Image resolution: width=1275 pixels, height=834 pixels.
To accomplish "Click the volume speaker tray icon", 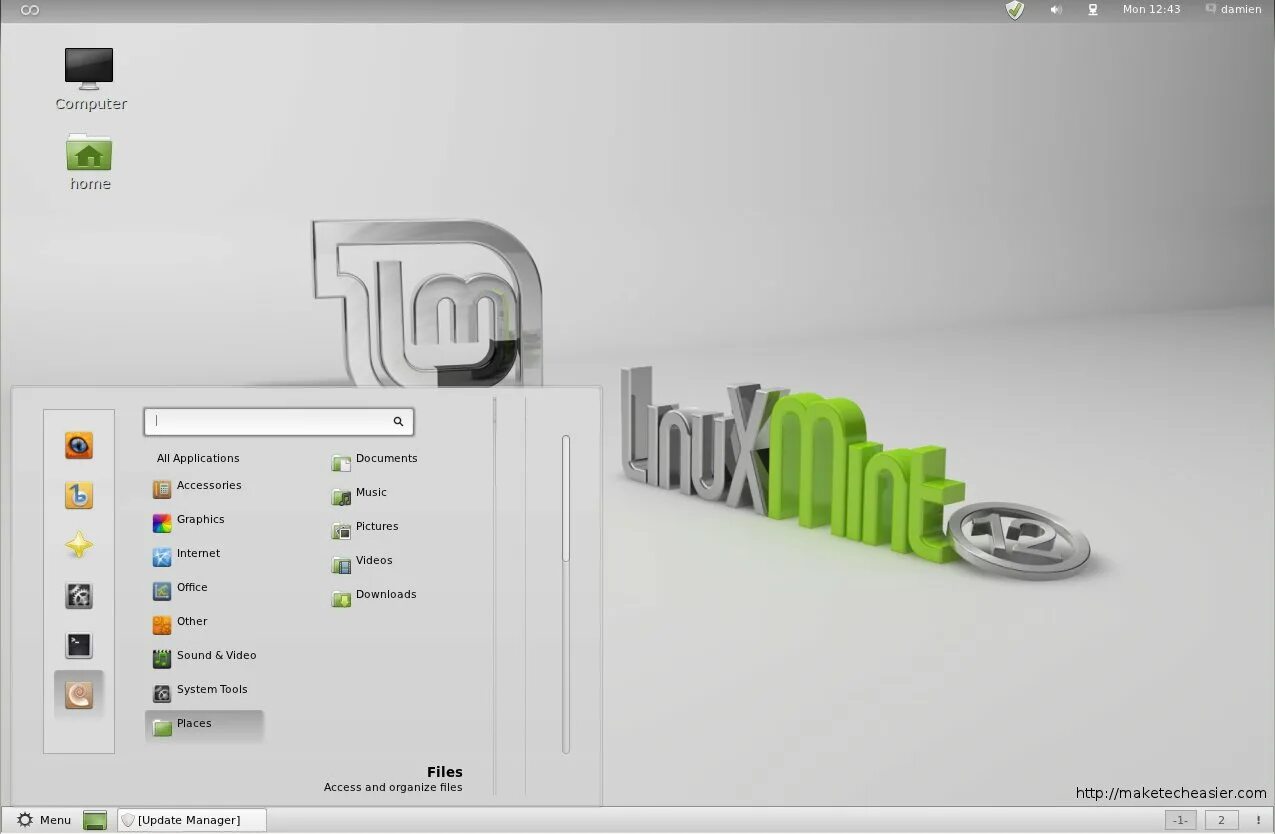I will [x=1056, y=10].
